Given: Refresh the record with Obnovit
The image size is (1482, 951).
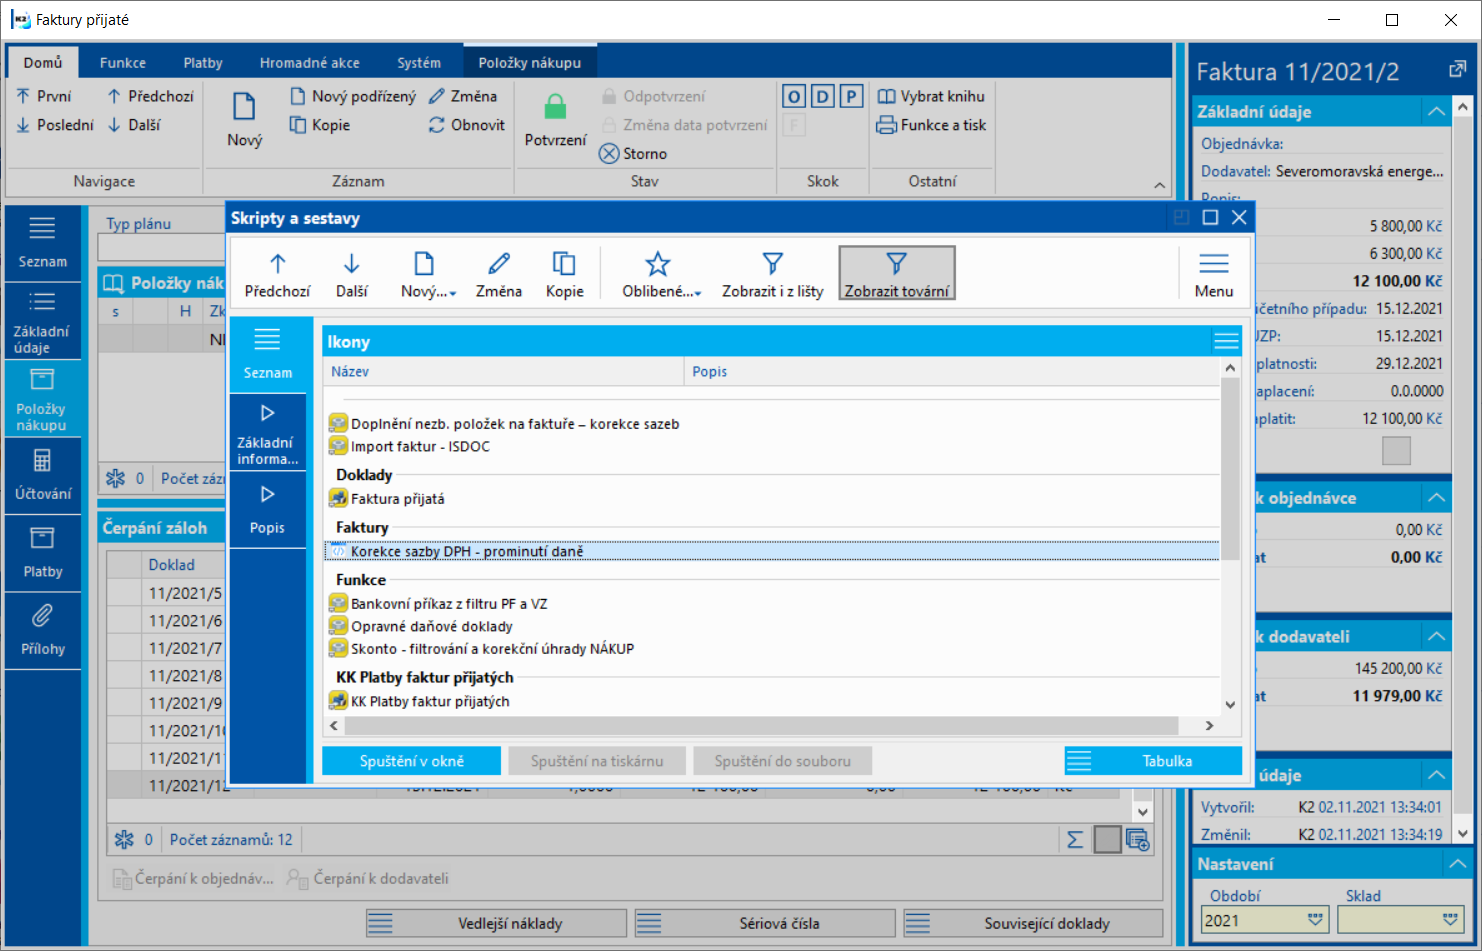Looking at the screenshot, I should click(x=467, y=125).
